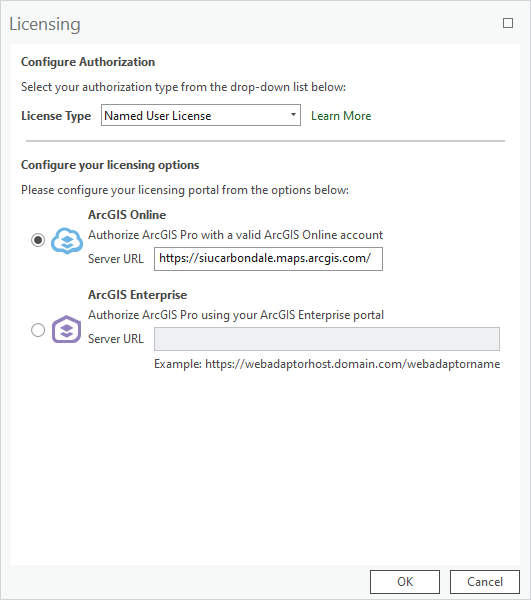531x600 pixels.
Task: Open the License Type dropdown
Action: 200,115
